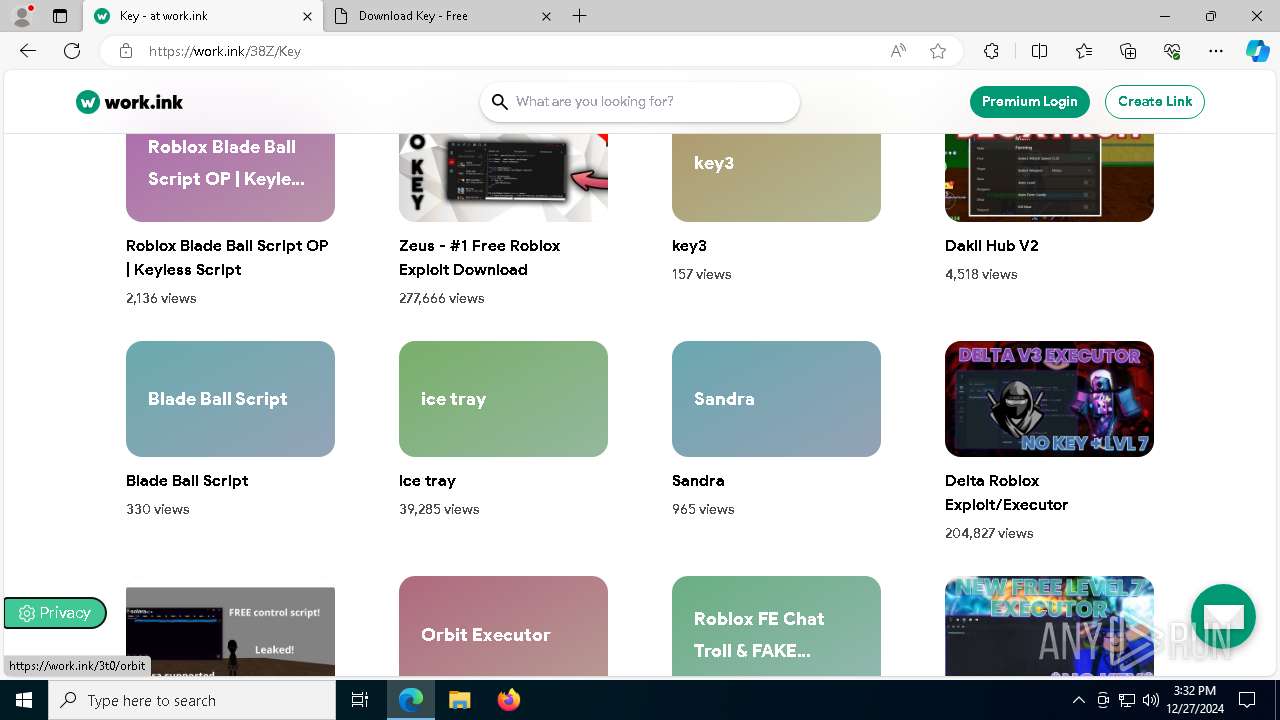Click the Premium Login button

1029,102
